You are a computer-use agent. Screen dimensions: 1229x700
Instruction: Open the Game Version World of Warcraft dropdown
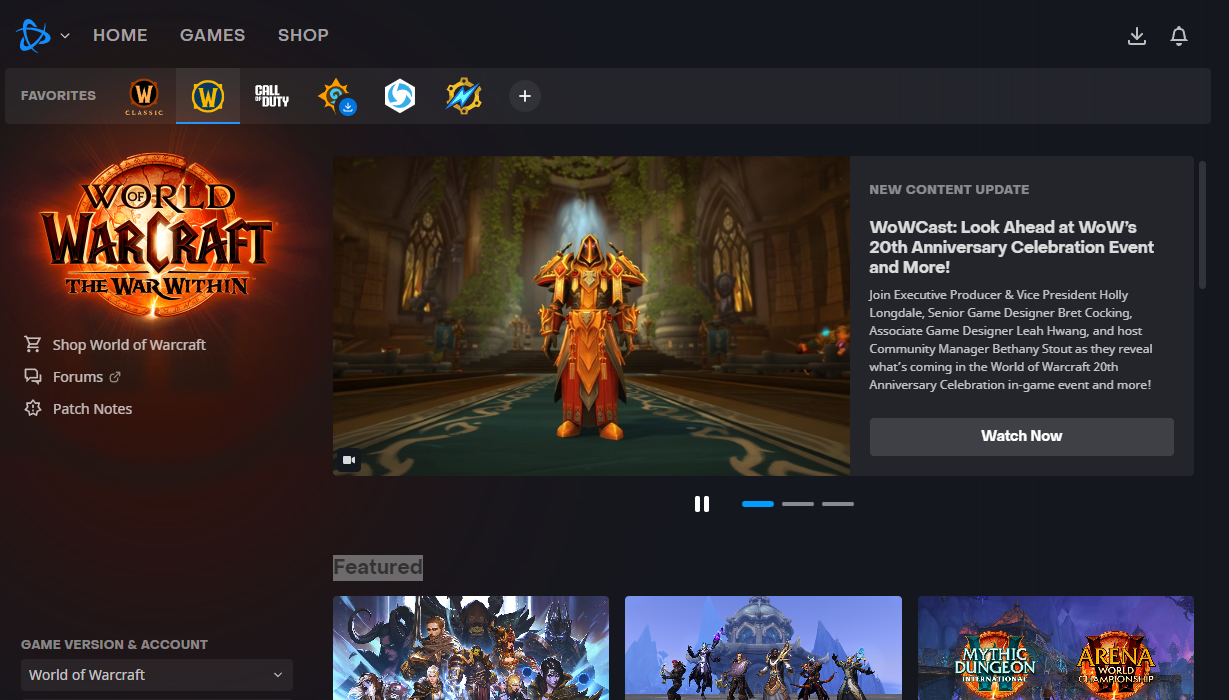(x=157, y=675)
